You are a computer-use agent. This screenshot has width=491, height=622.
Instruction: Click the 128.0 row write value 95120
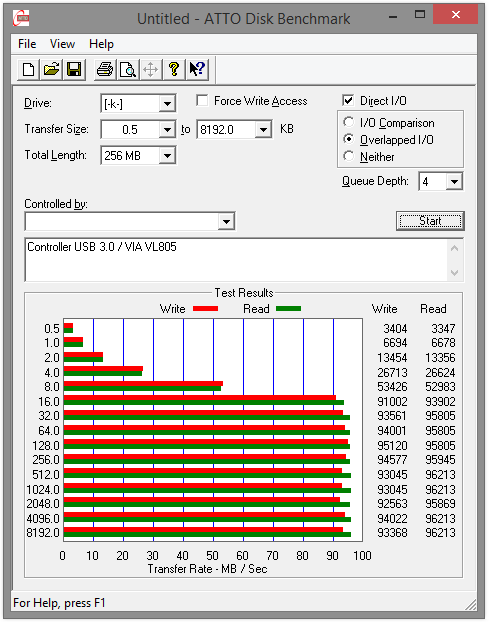point(392,445)
